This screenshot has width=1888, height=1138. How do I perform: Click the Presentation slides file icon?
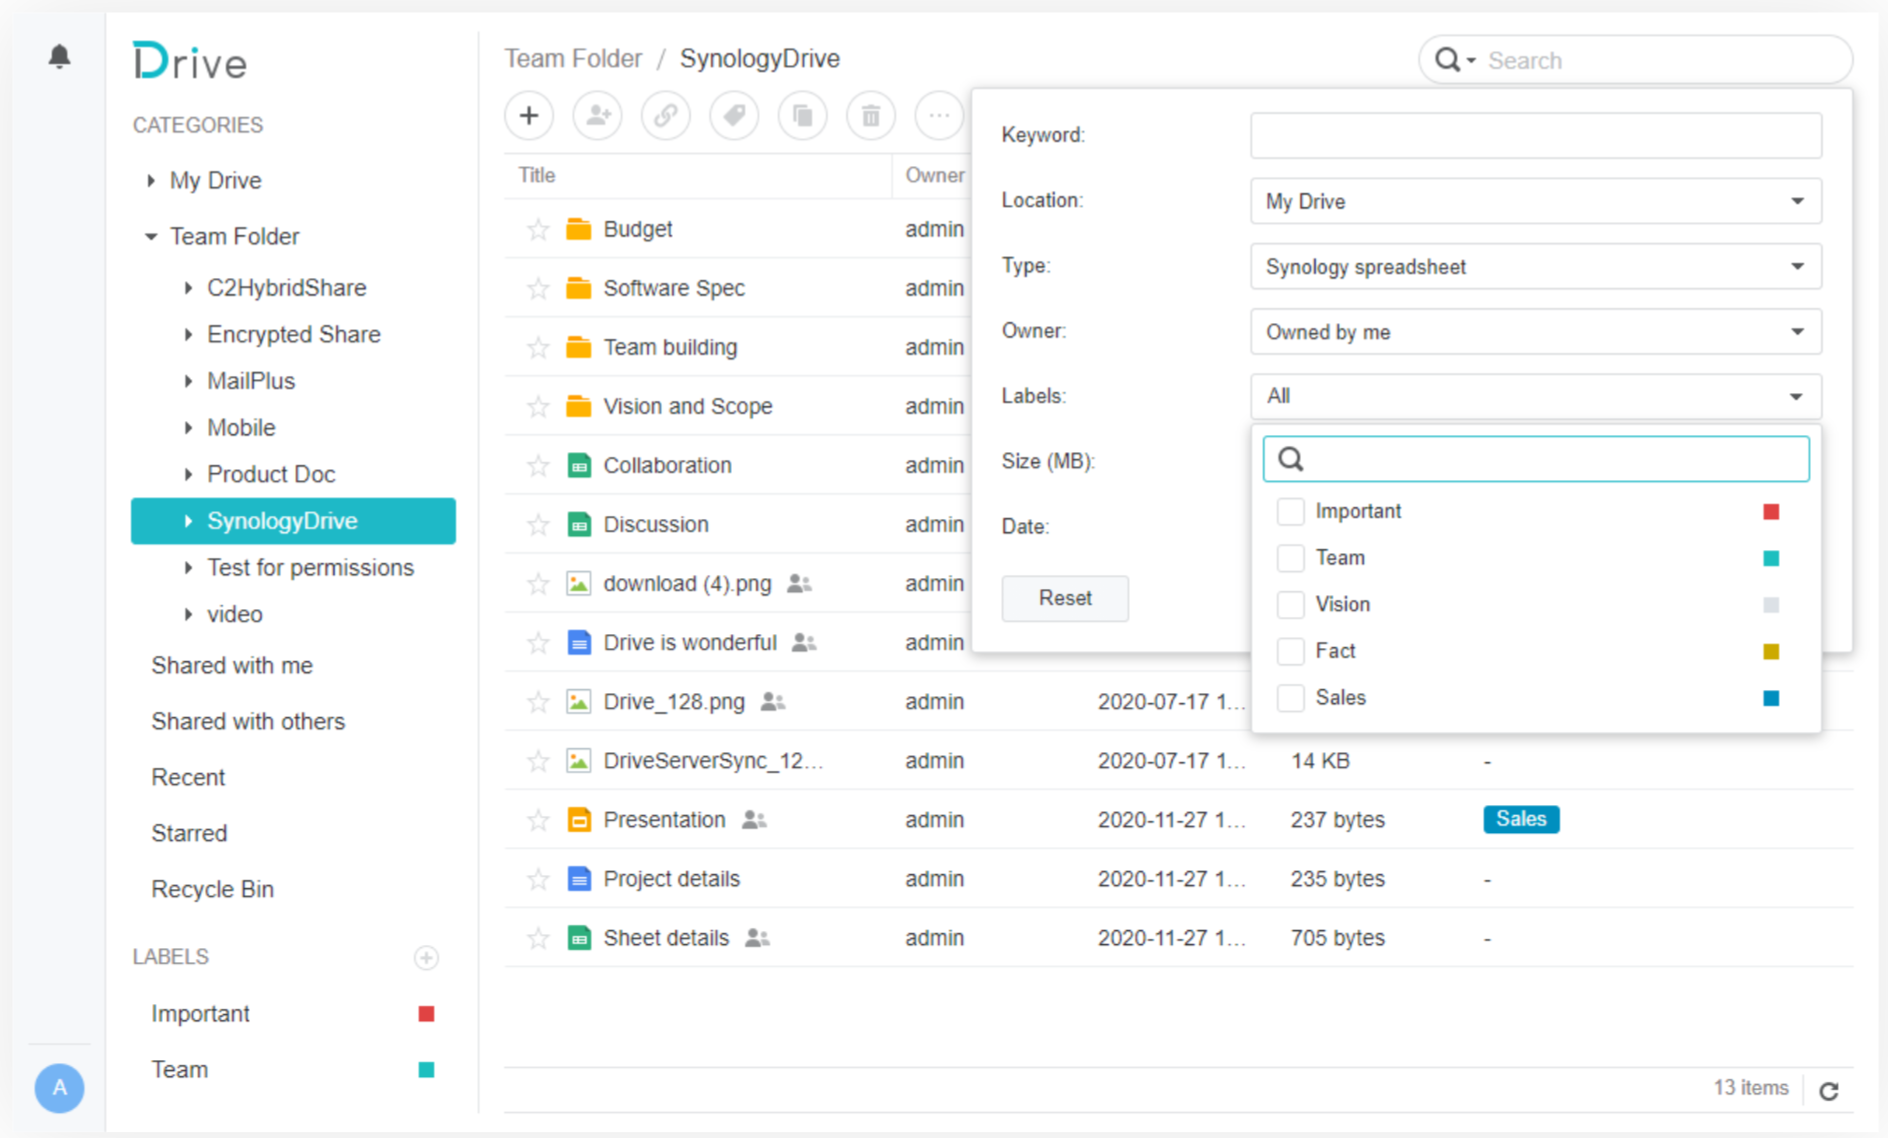coord(578,820)
